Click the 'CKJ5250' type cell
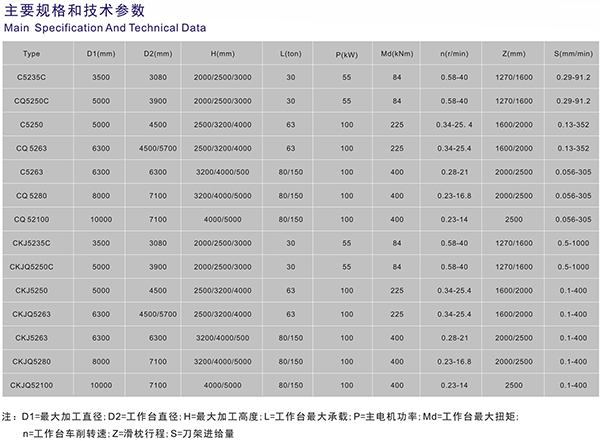 (x=31, y=291)
